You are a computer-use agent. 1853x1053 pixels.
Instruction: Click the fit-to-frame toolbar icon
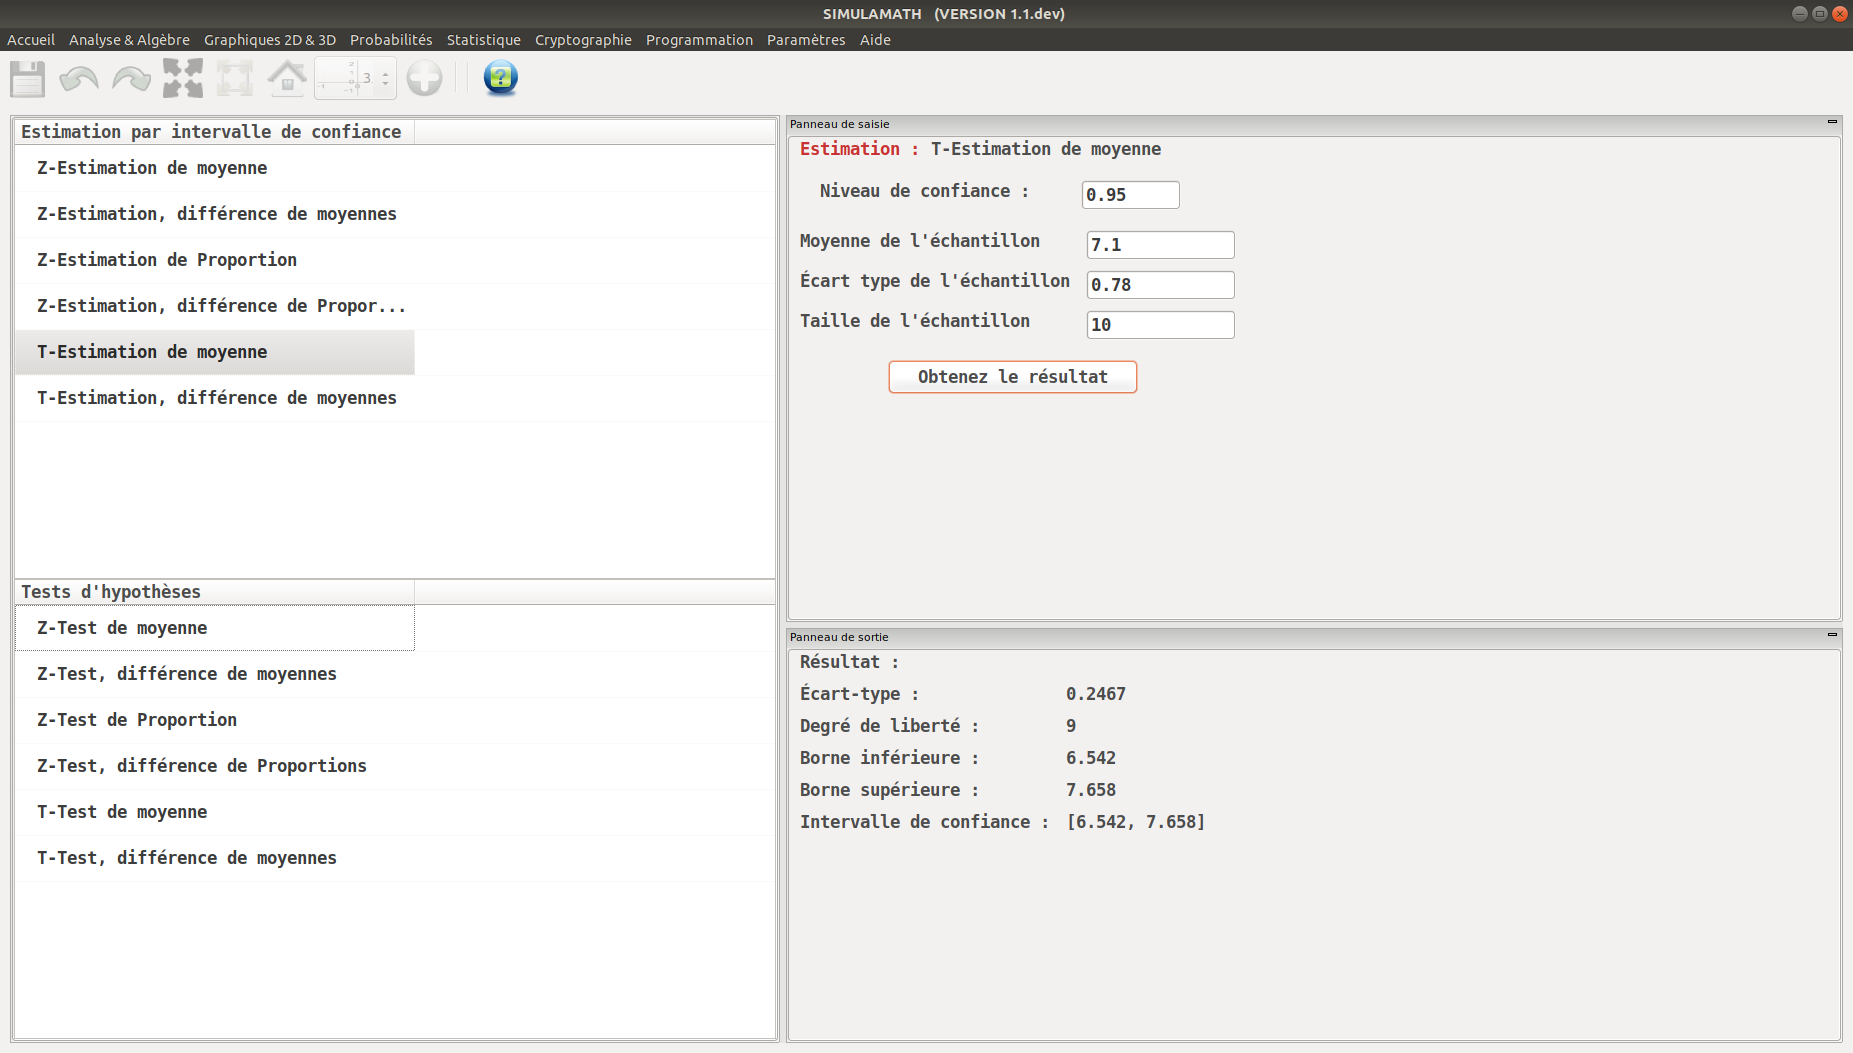point(235,78)
